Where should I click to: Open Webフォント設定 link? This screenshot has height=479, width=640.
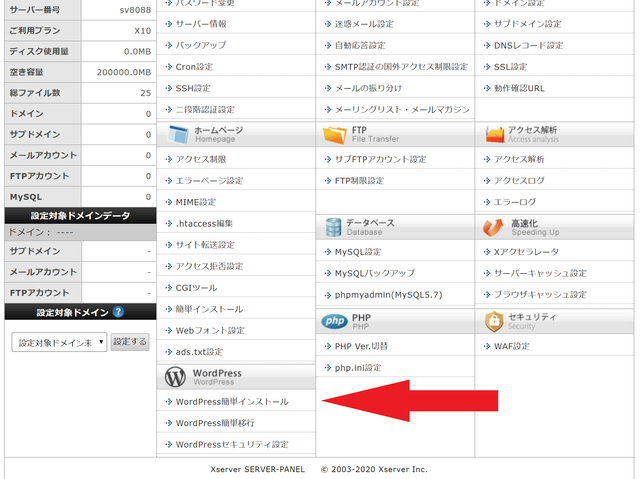pyautogui.click(x=210, y=330)
